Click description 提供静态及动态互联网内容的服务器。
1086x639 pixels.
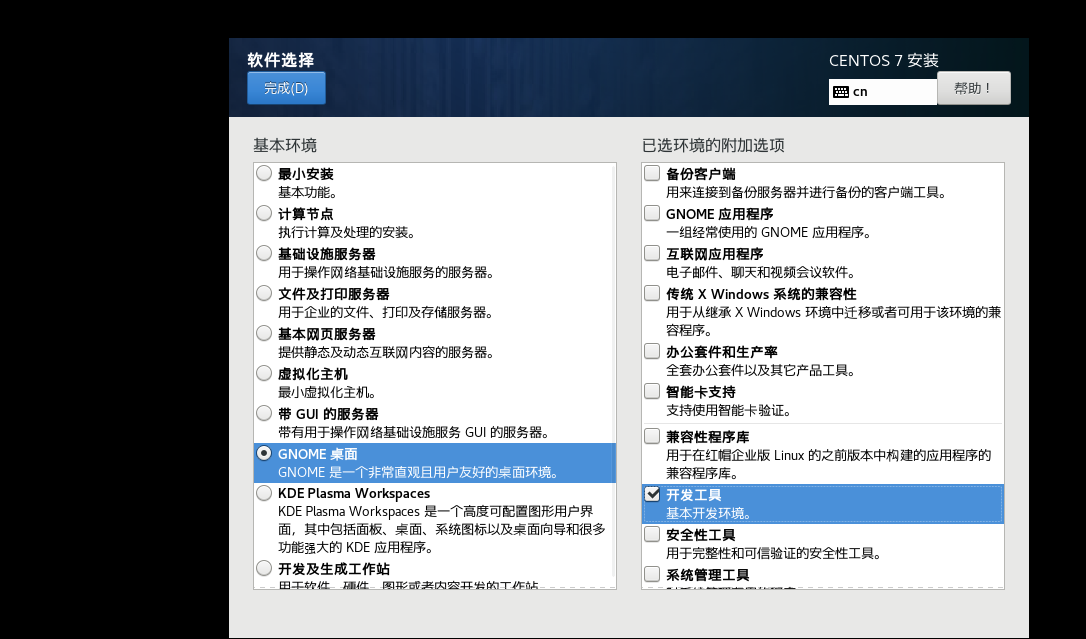(x=386, y=352)
